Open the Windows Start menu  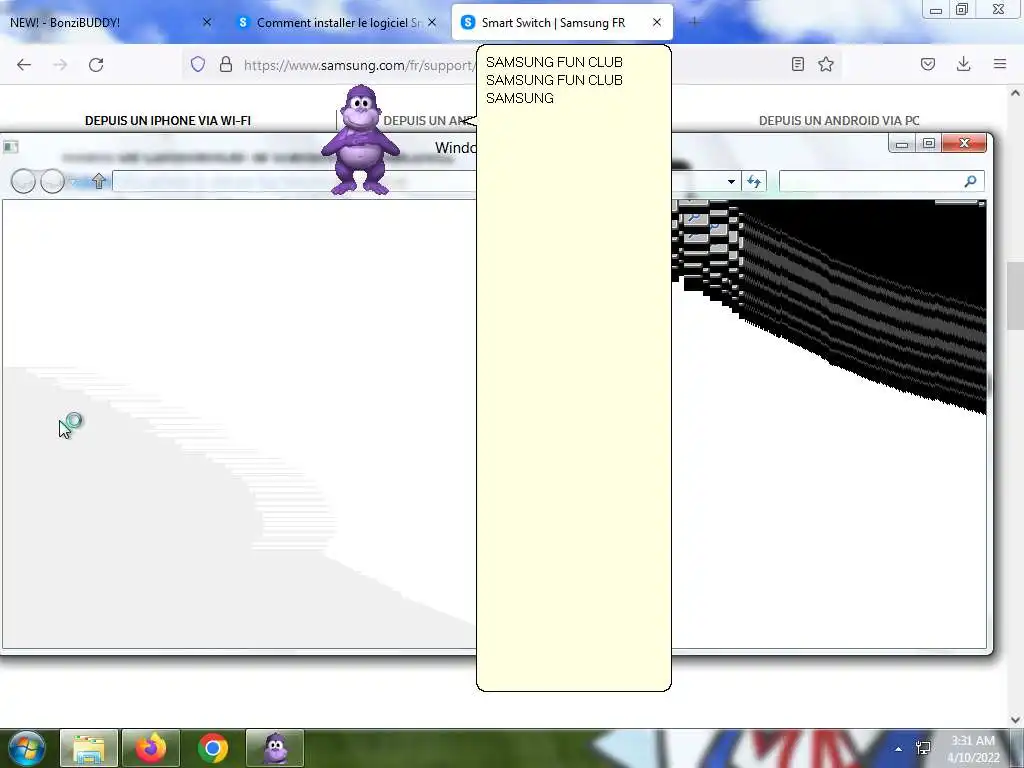click(x=27, y=748)
